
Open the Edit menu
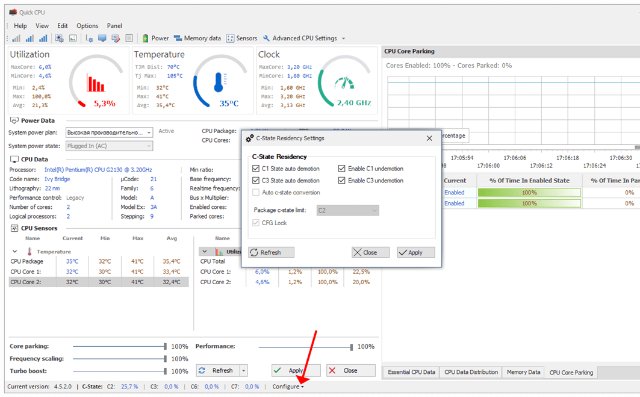[62, 26]
